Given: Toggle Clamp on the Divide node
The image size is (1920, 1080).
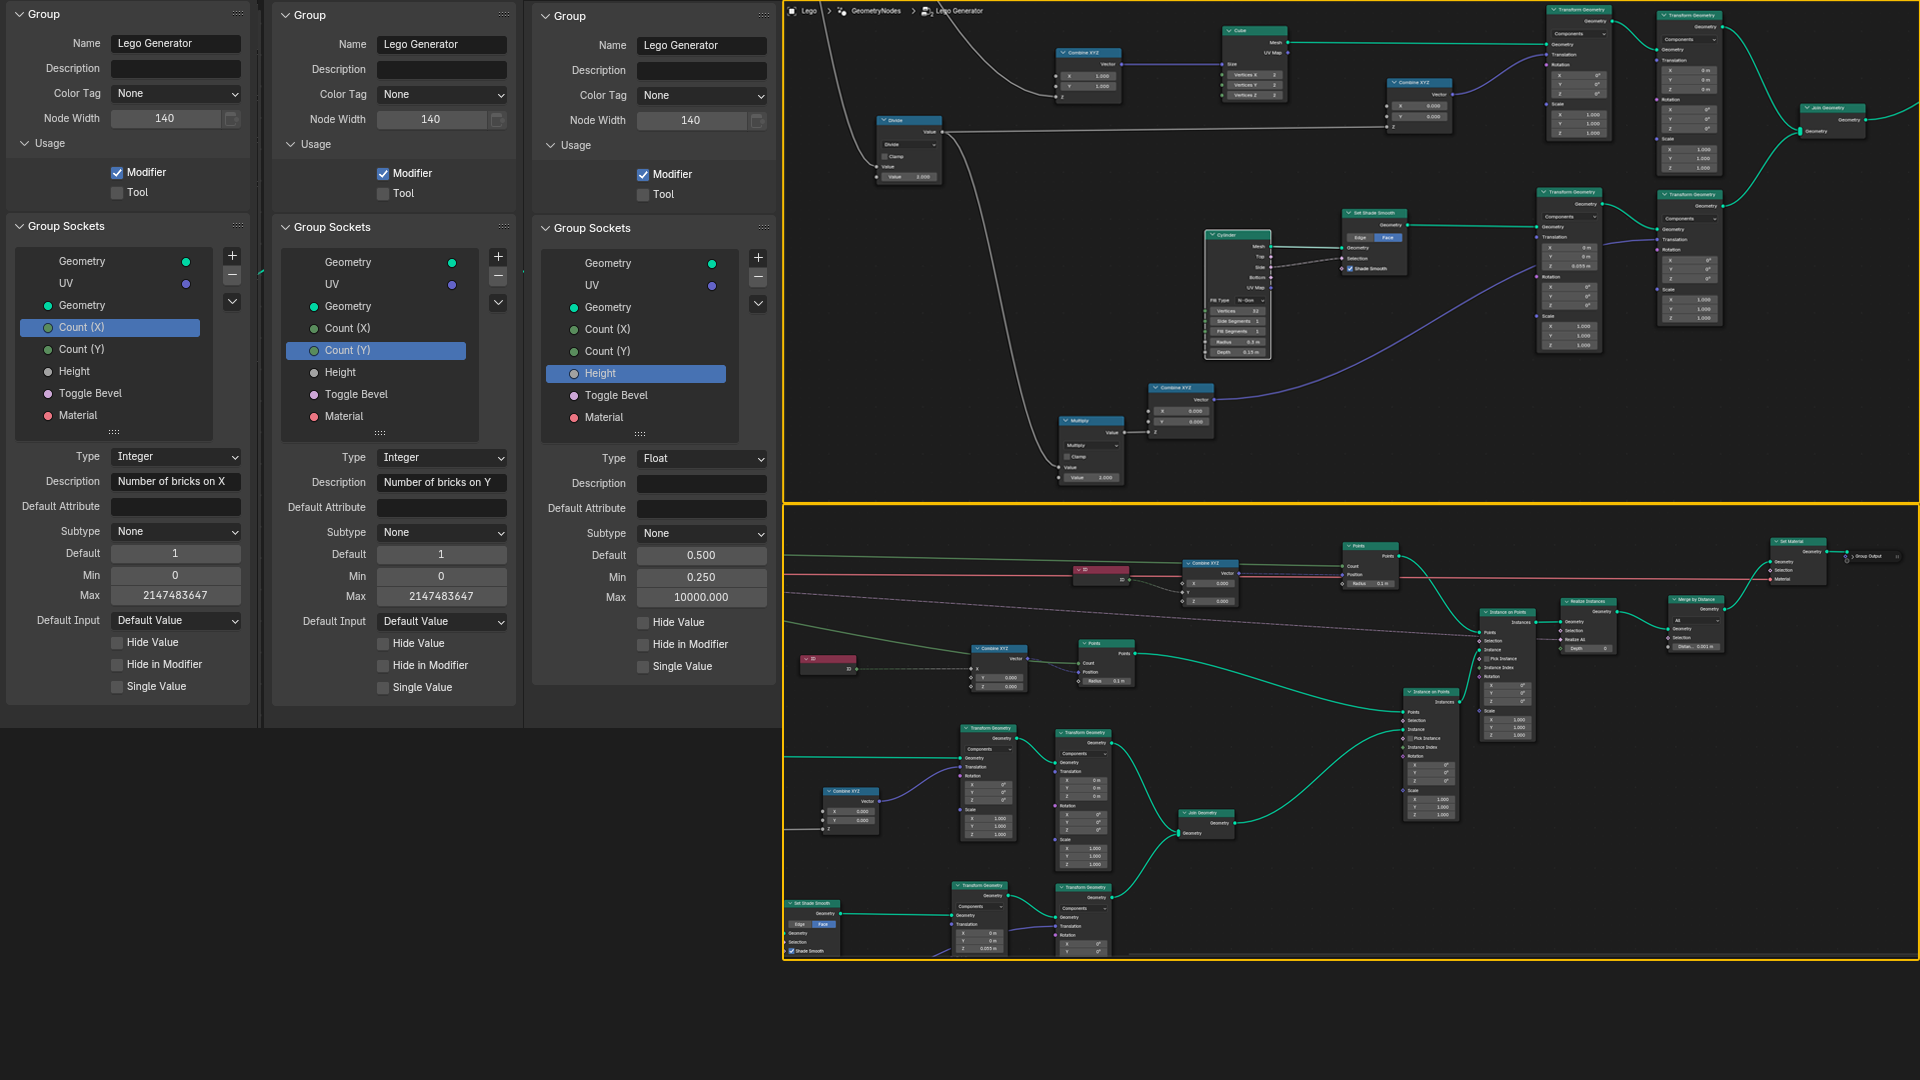Looking at the screenshot, I should (885, 156).
